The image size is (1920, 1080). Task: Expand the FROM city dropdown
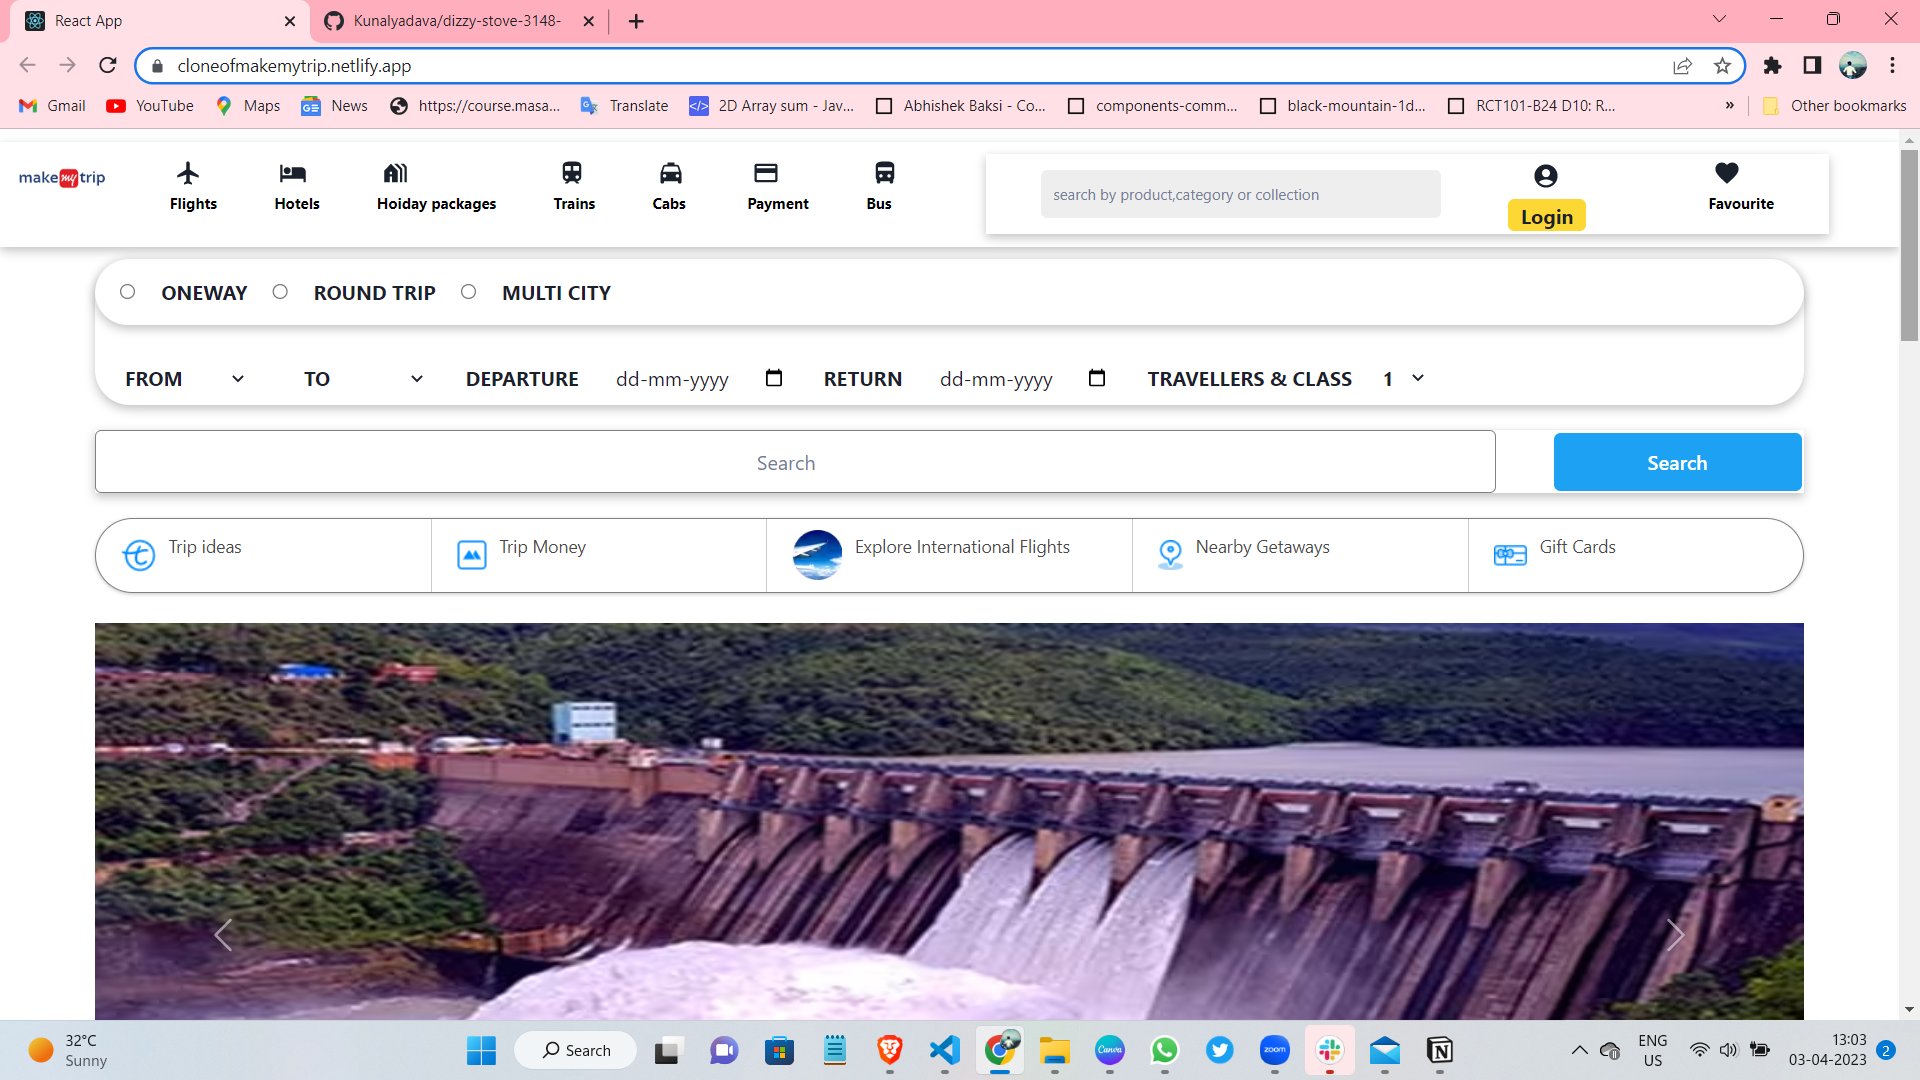click(238, 379)
